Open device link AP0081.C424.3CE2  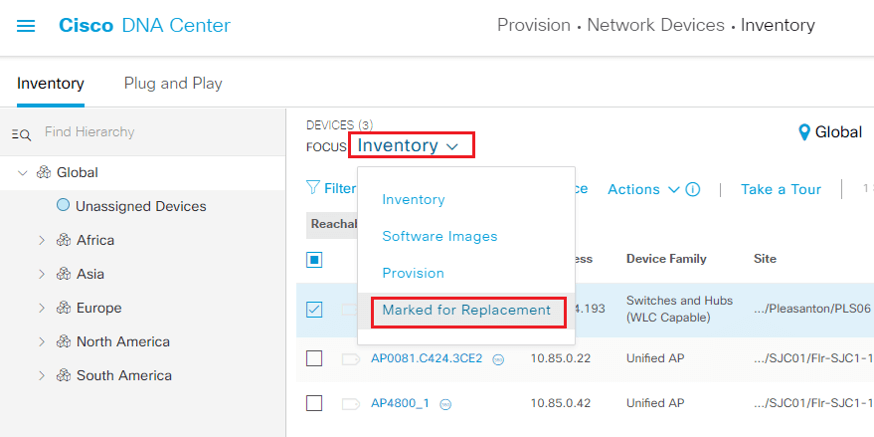click(x=427, y=358)
